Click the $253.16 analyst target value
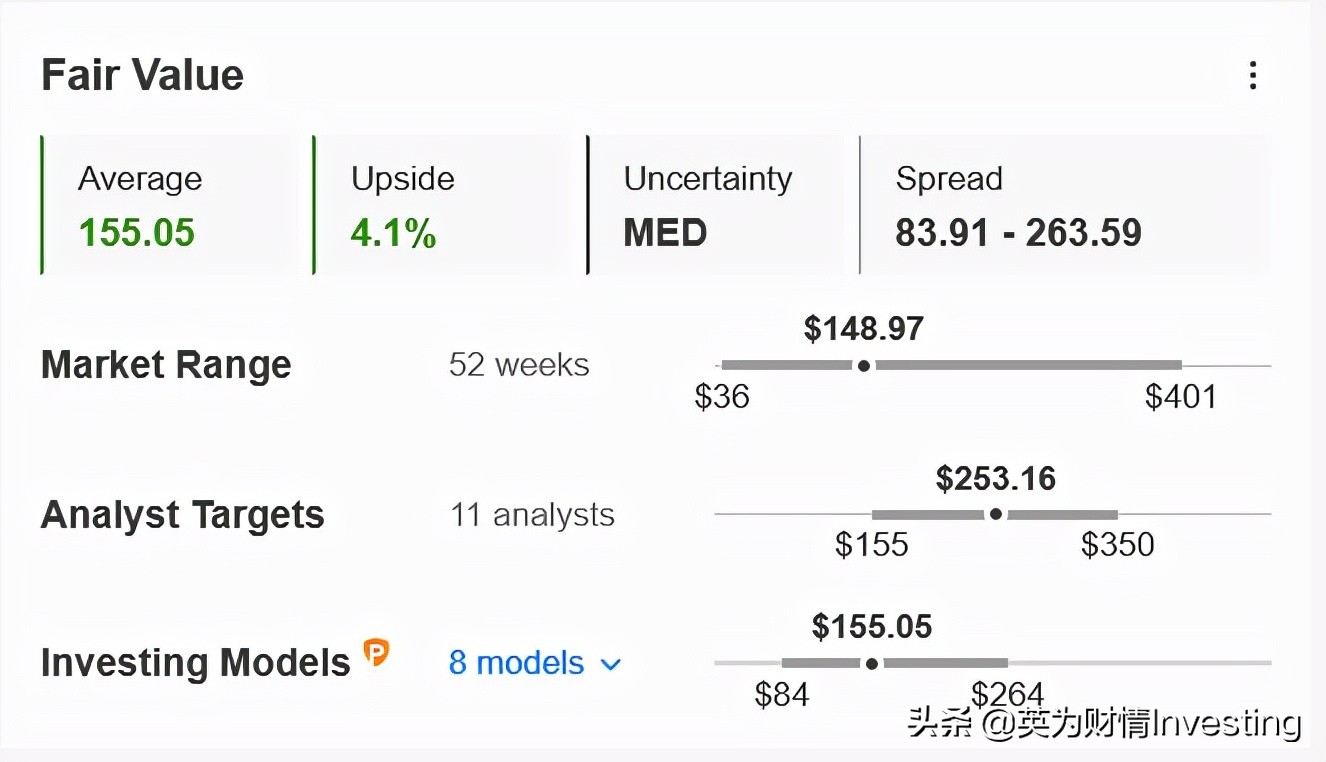 [996, 479]
